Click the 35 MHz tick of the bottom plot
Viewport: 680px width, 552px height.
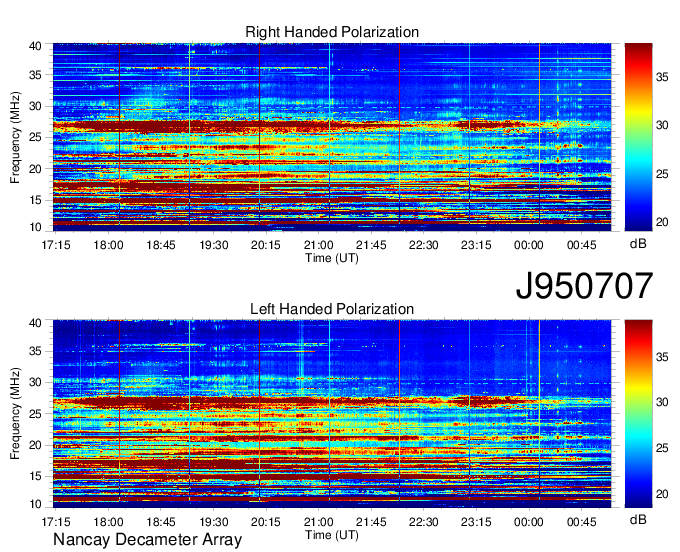(x=35, y=351)
